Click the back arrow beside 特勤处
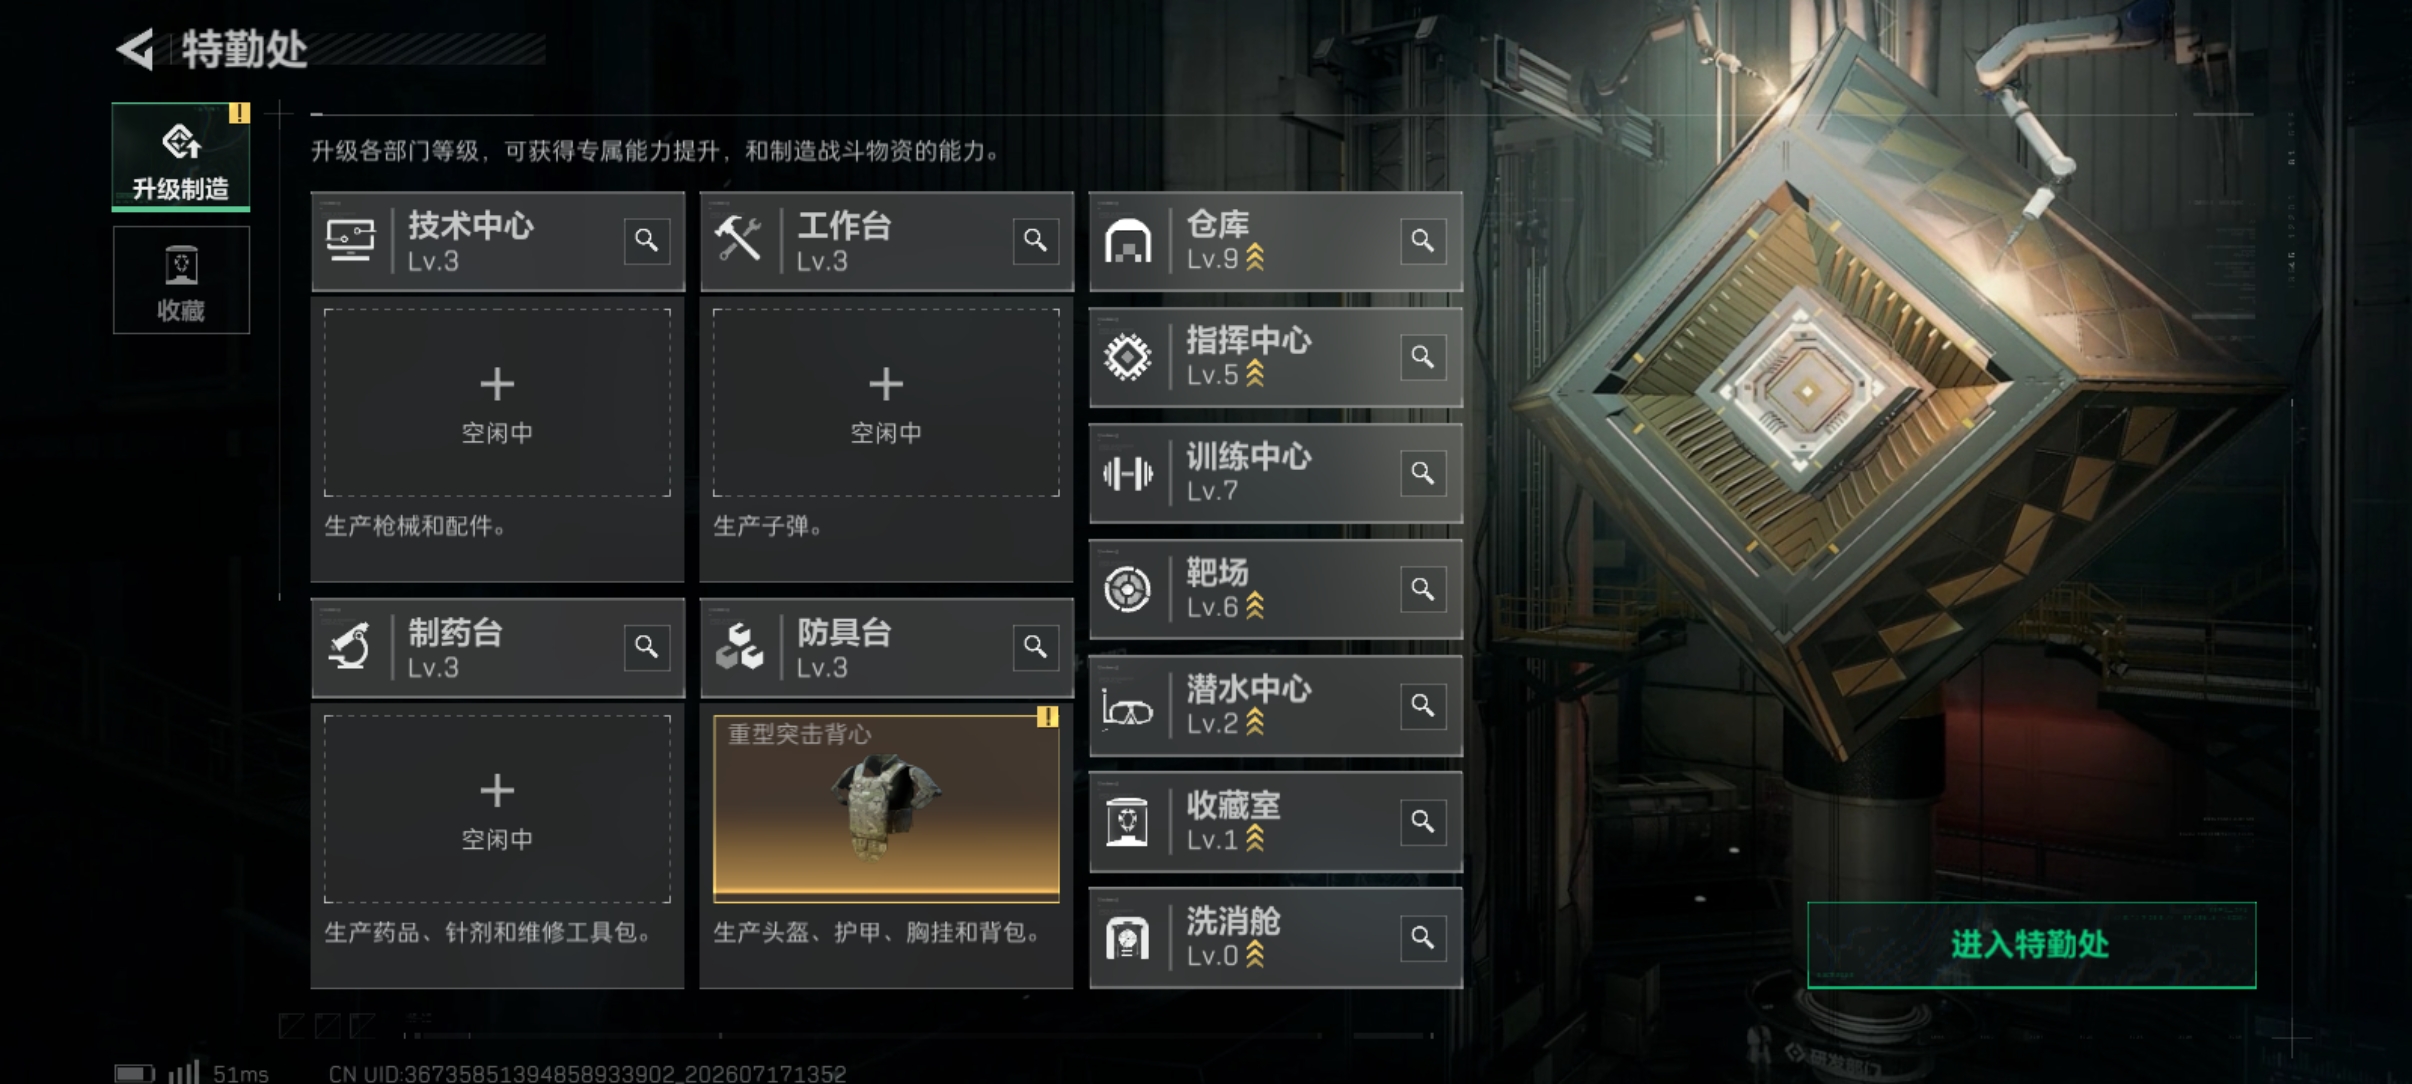Image resolution: width=2412 pixels, height=1084 pixels. point(135,49)
